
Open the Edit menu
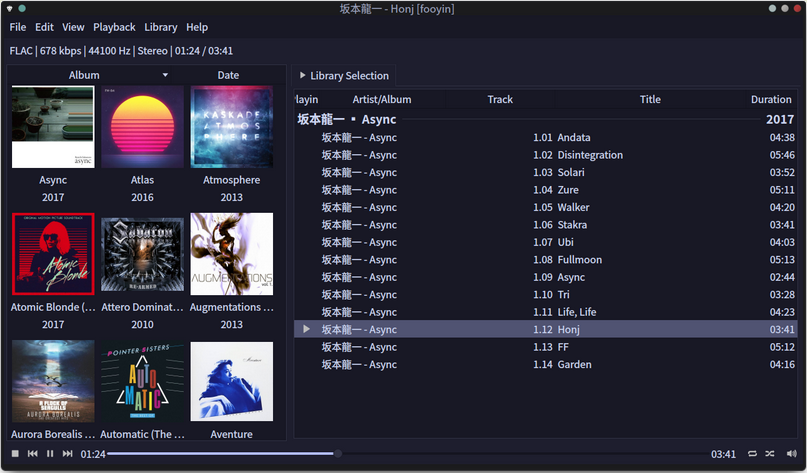44,27
